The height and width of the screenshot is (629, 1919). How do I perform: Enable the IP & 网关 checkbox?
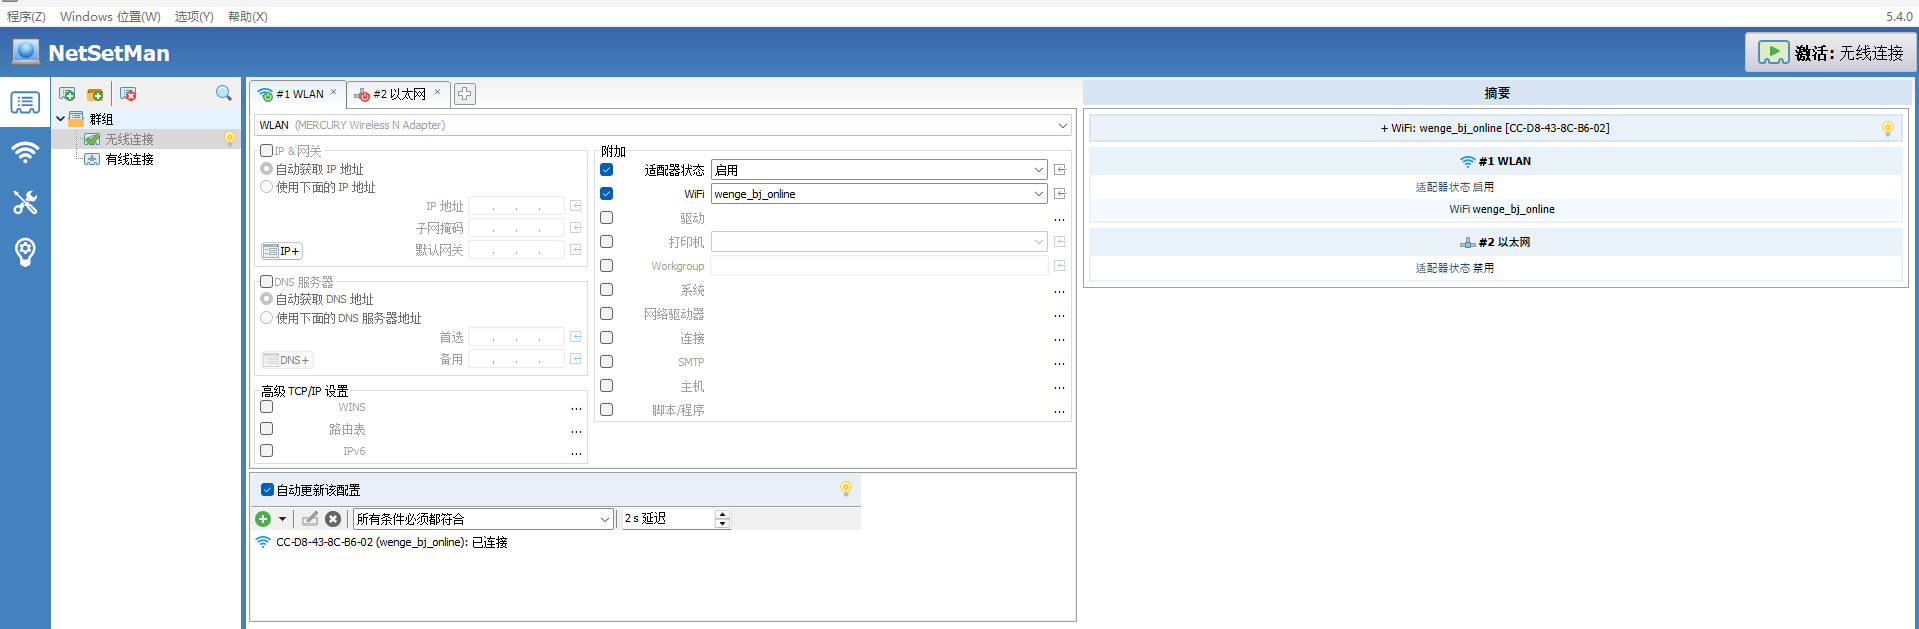[x=267, y=151]
